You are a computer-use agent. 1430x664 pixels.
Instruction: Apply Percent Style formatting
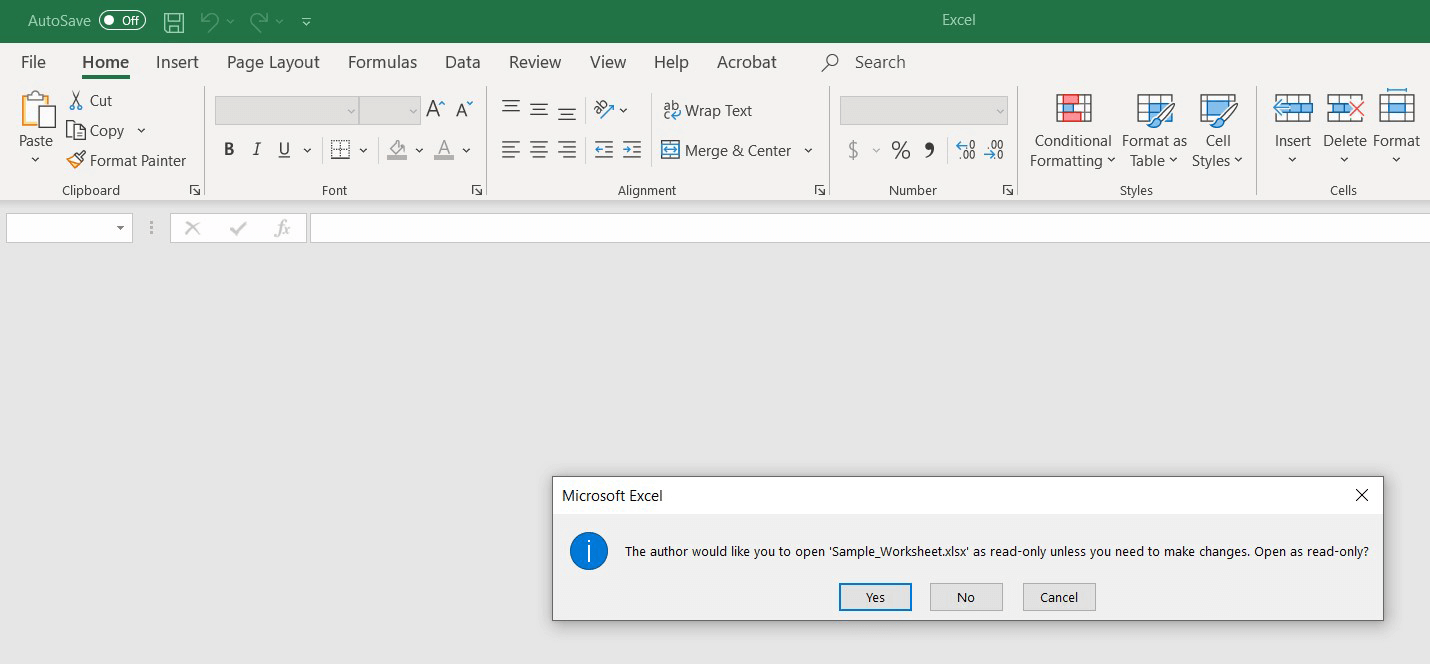pos(900,150)
